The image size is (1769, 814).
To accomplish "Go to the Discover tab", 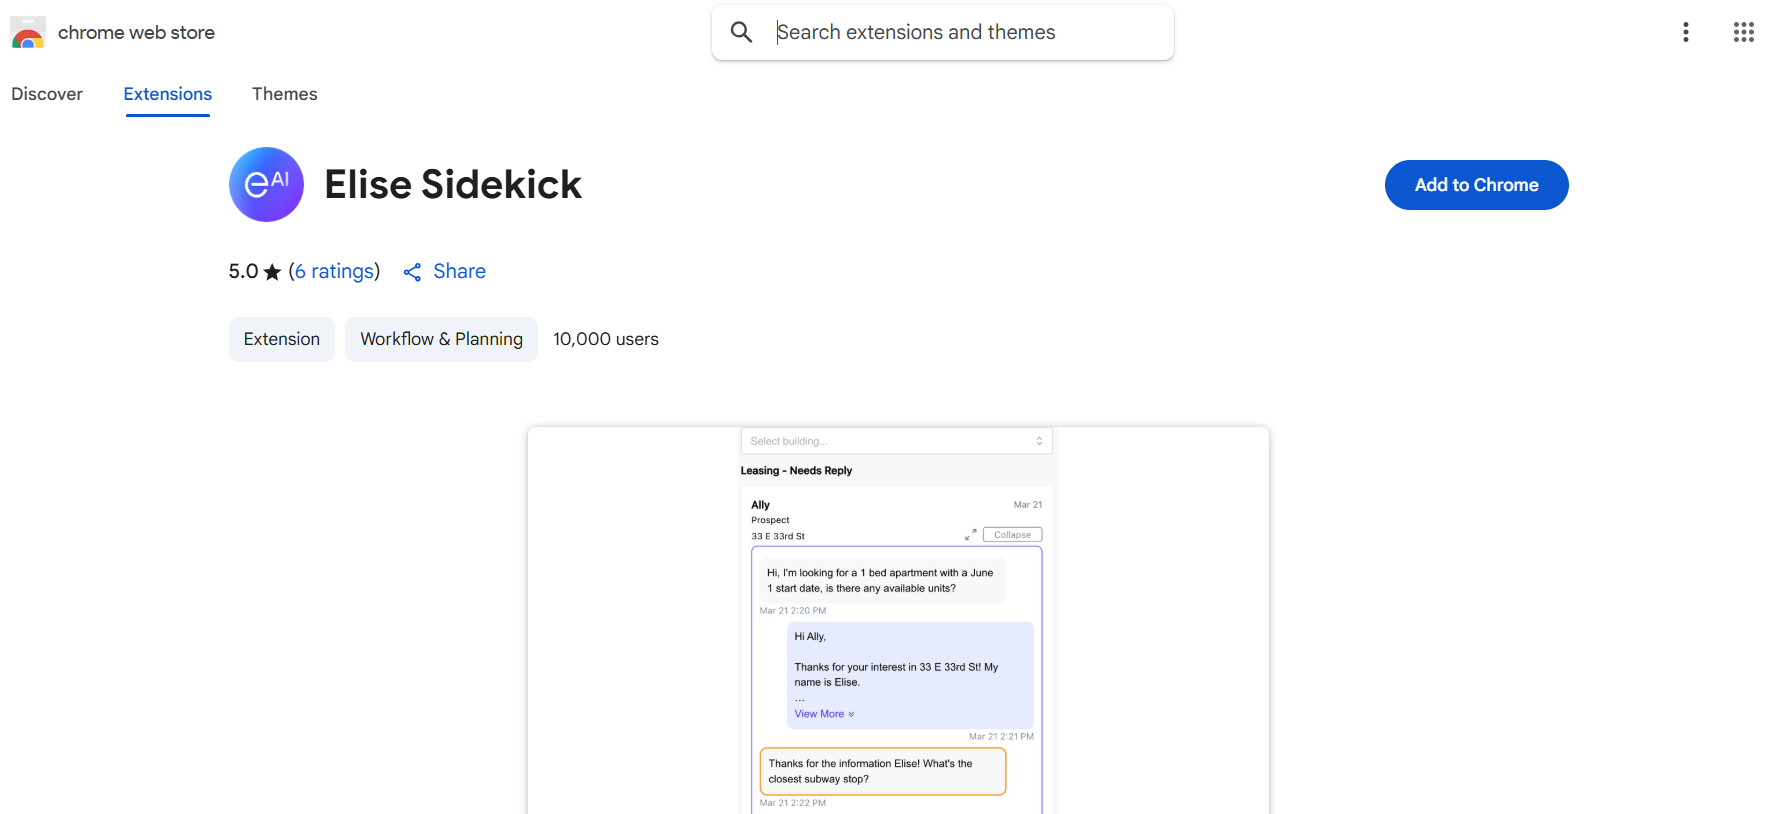I will [x=47, y=94].
